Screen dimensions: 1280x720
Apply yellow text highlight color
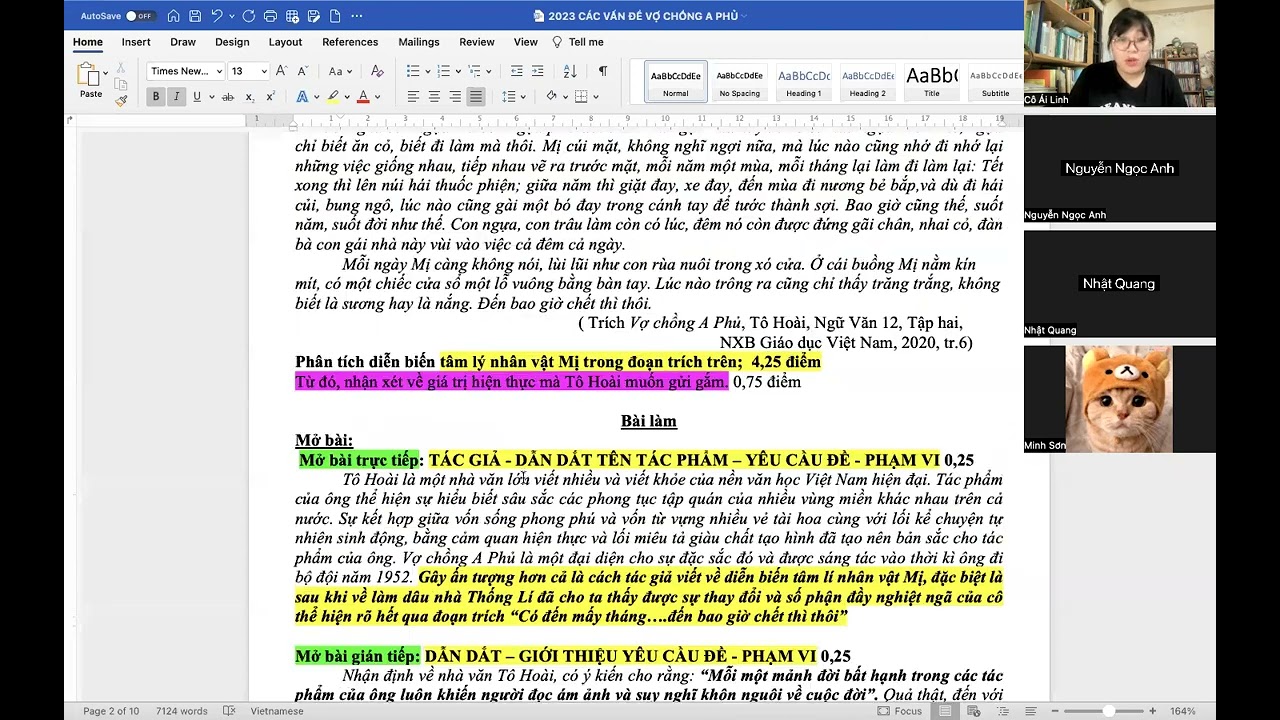pyautogui.click(x=333, y=97)
